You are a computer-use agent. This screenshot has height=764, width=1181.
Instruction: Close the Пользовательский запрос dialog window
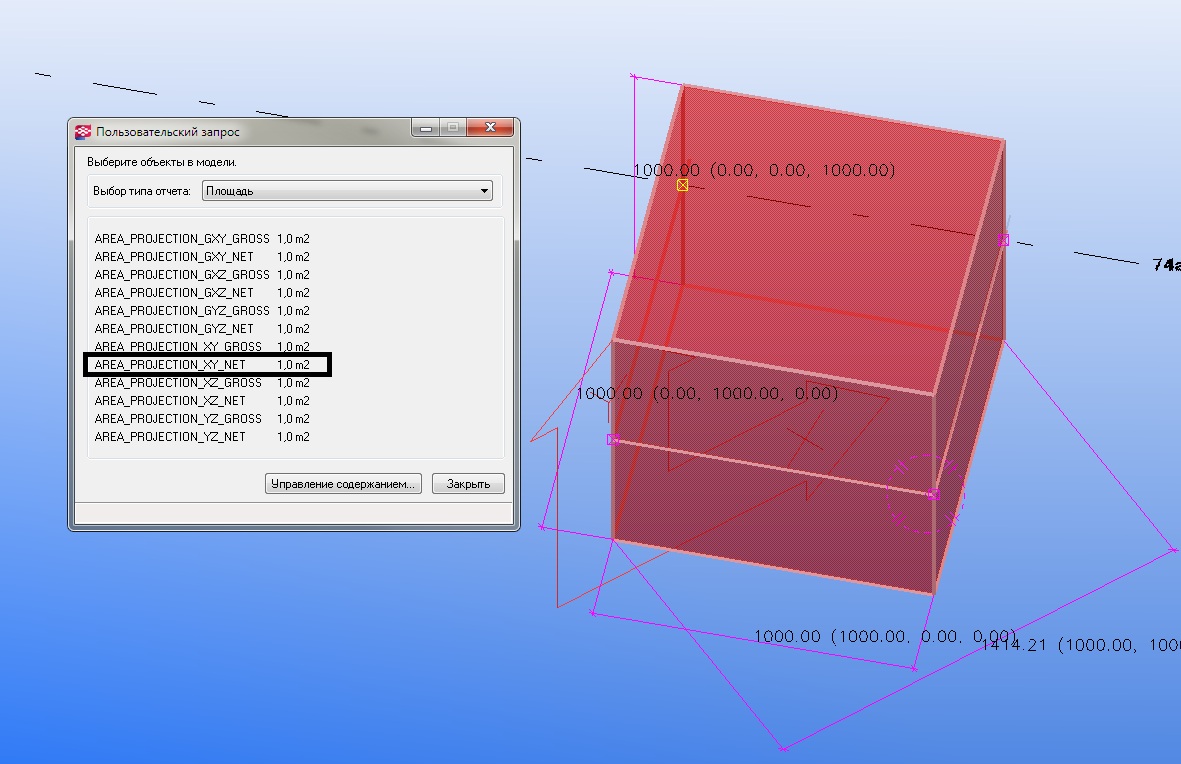(491, 128)
